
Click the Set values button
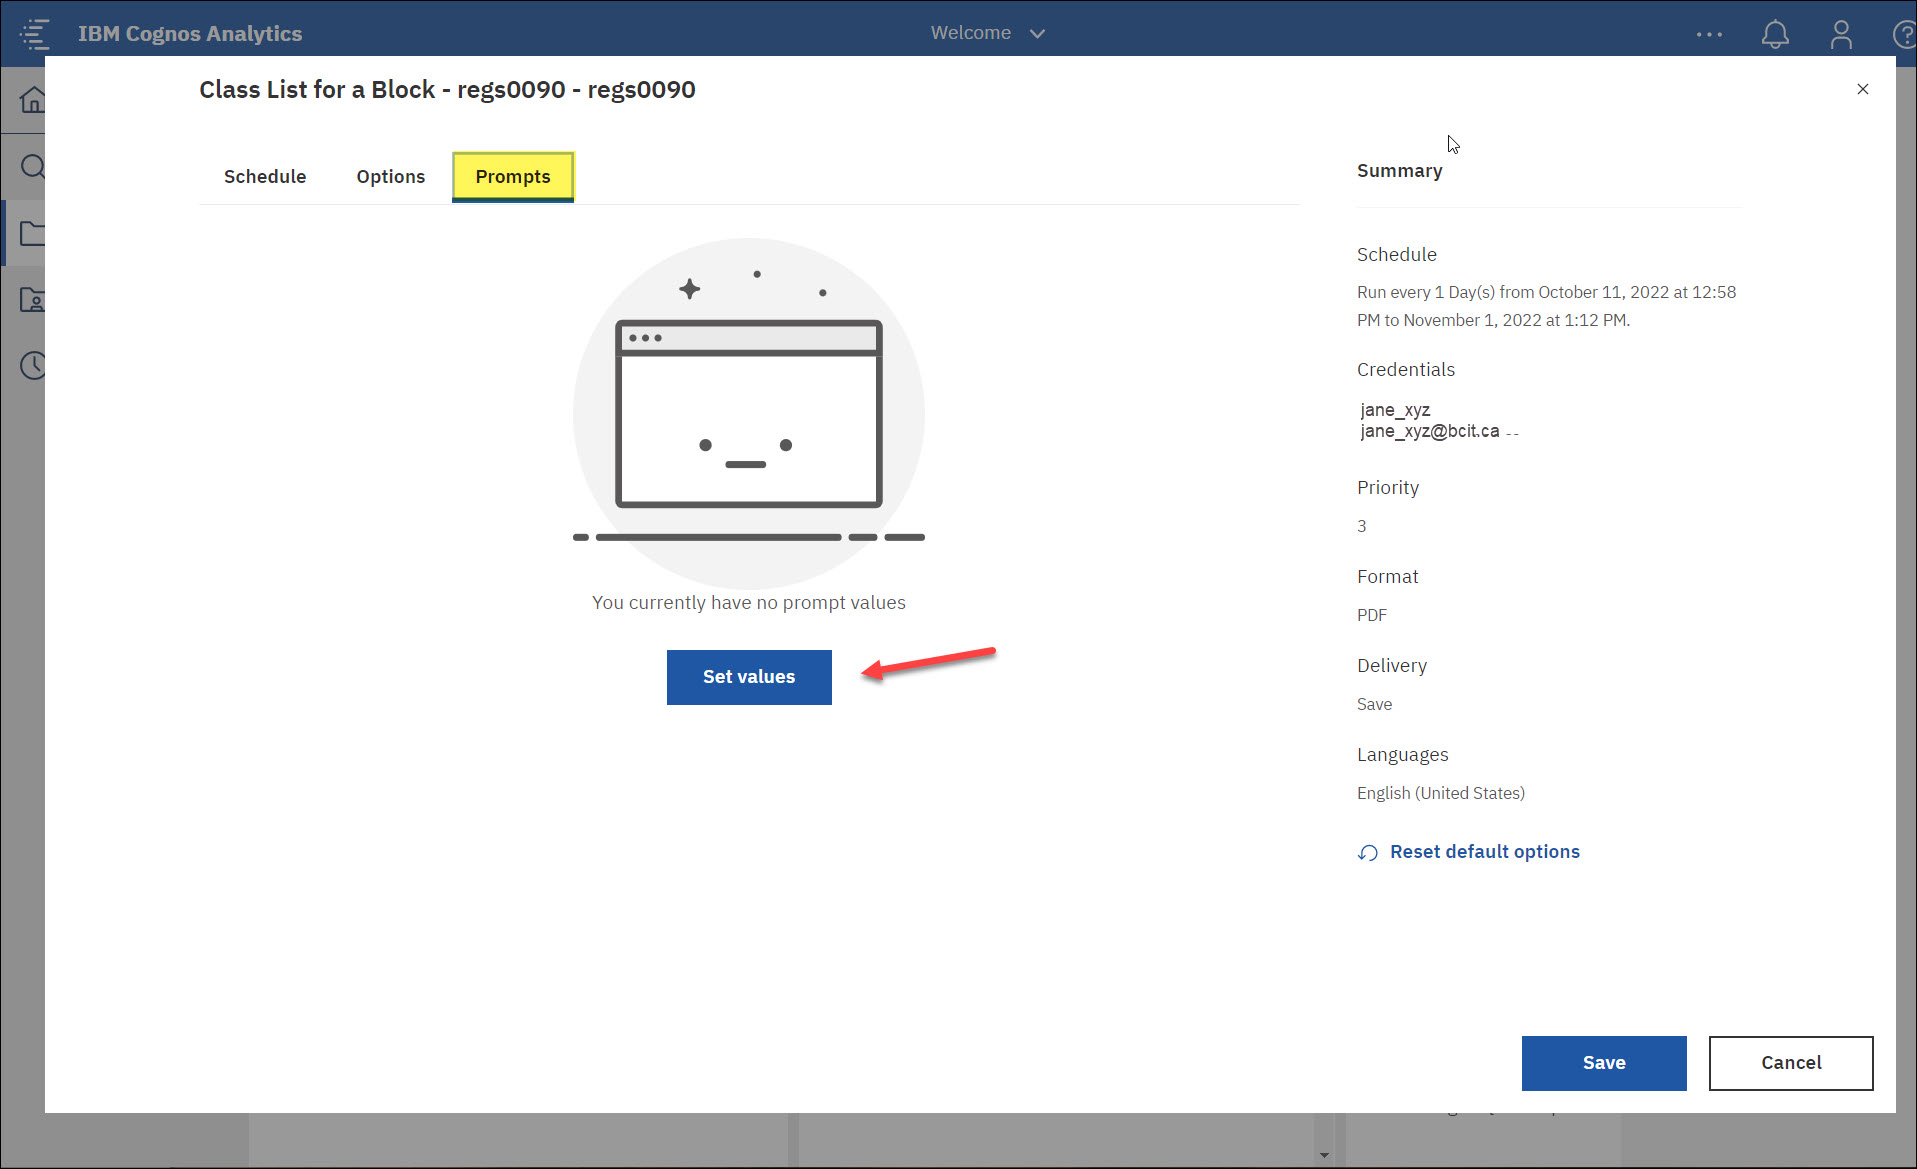click(748, 677)
